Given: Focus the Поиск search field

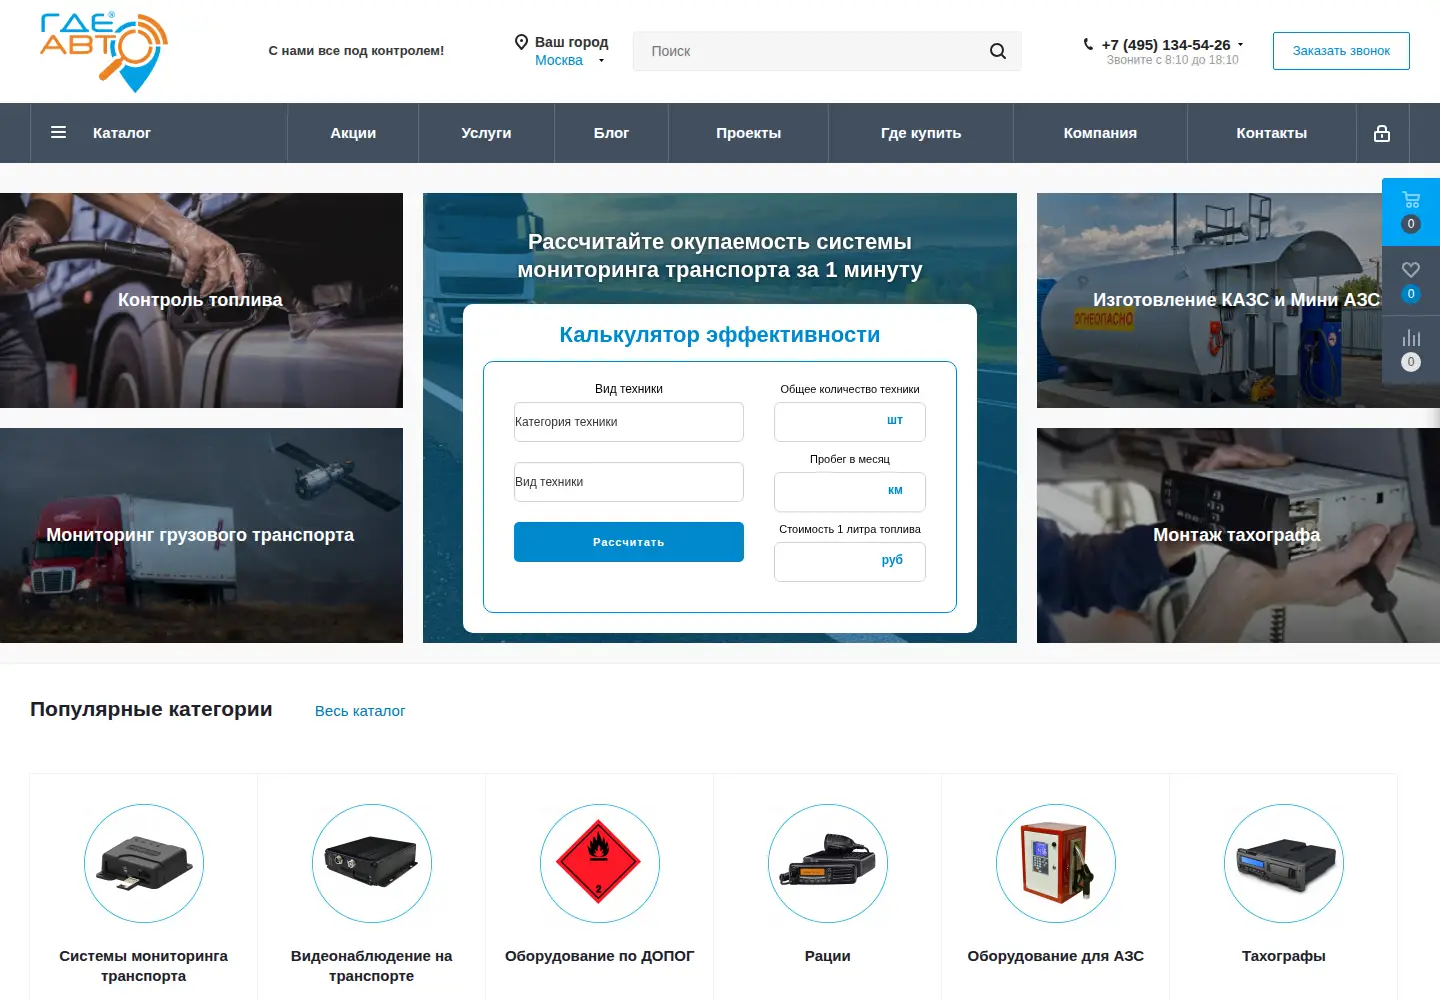Looking at the screenshot, I should (x=828, y=51).
